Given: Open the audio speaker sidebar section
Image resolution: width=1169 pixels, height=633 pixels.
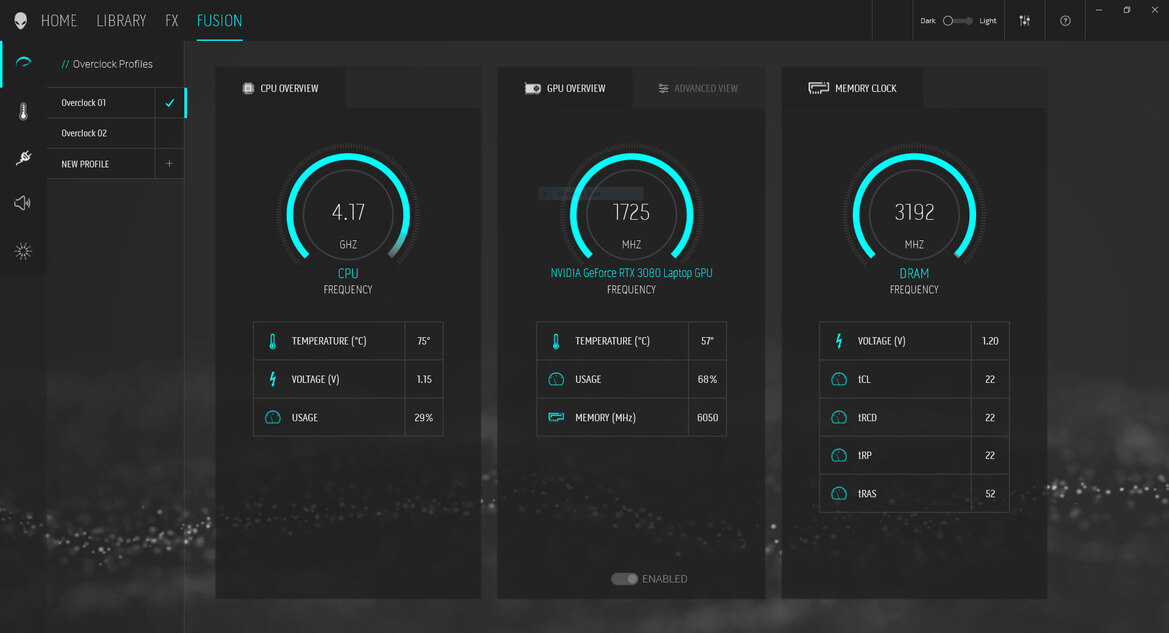Looking at the screenshot, I should pos(22,203).
